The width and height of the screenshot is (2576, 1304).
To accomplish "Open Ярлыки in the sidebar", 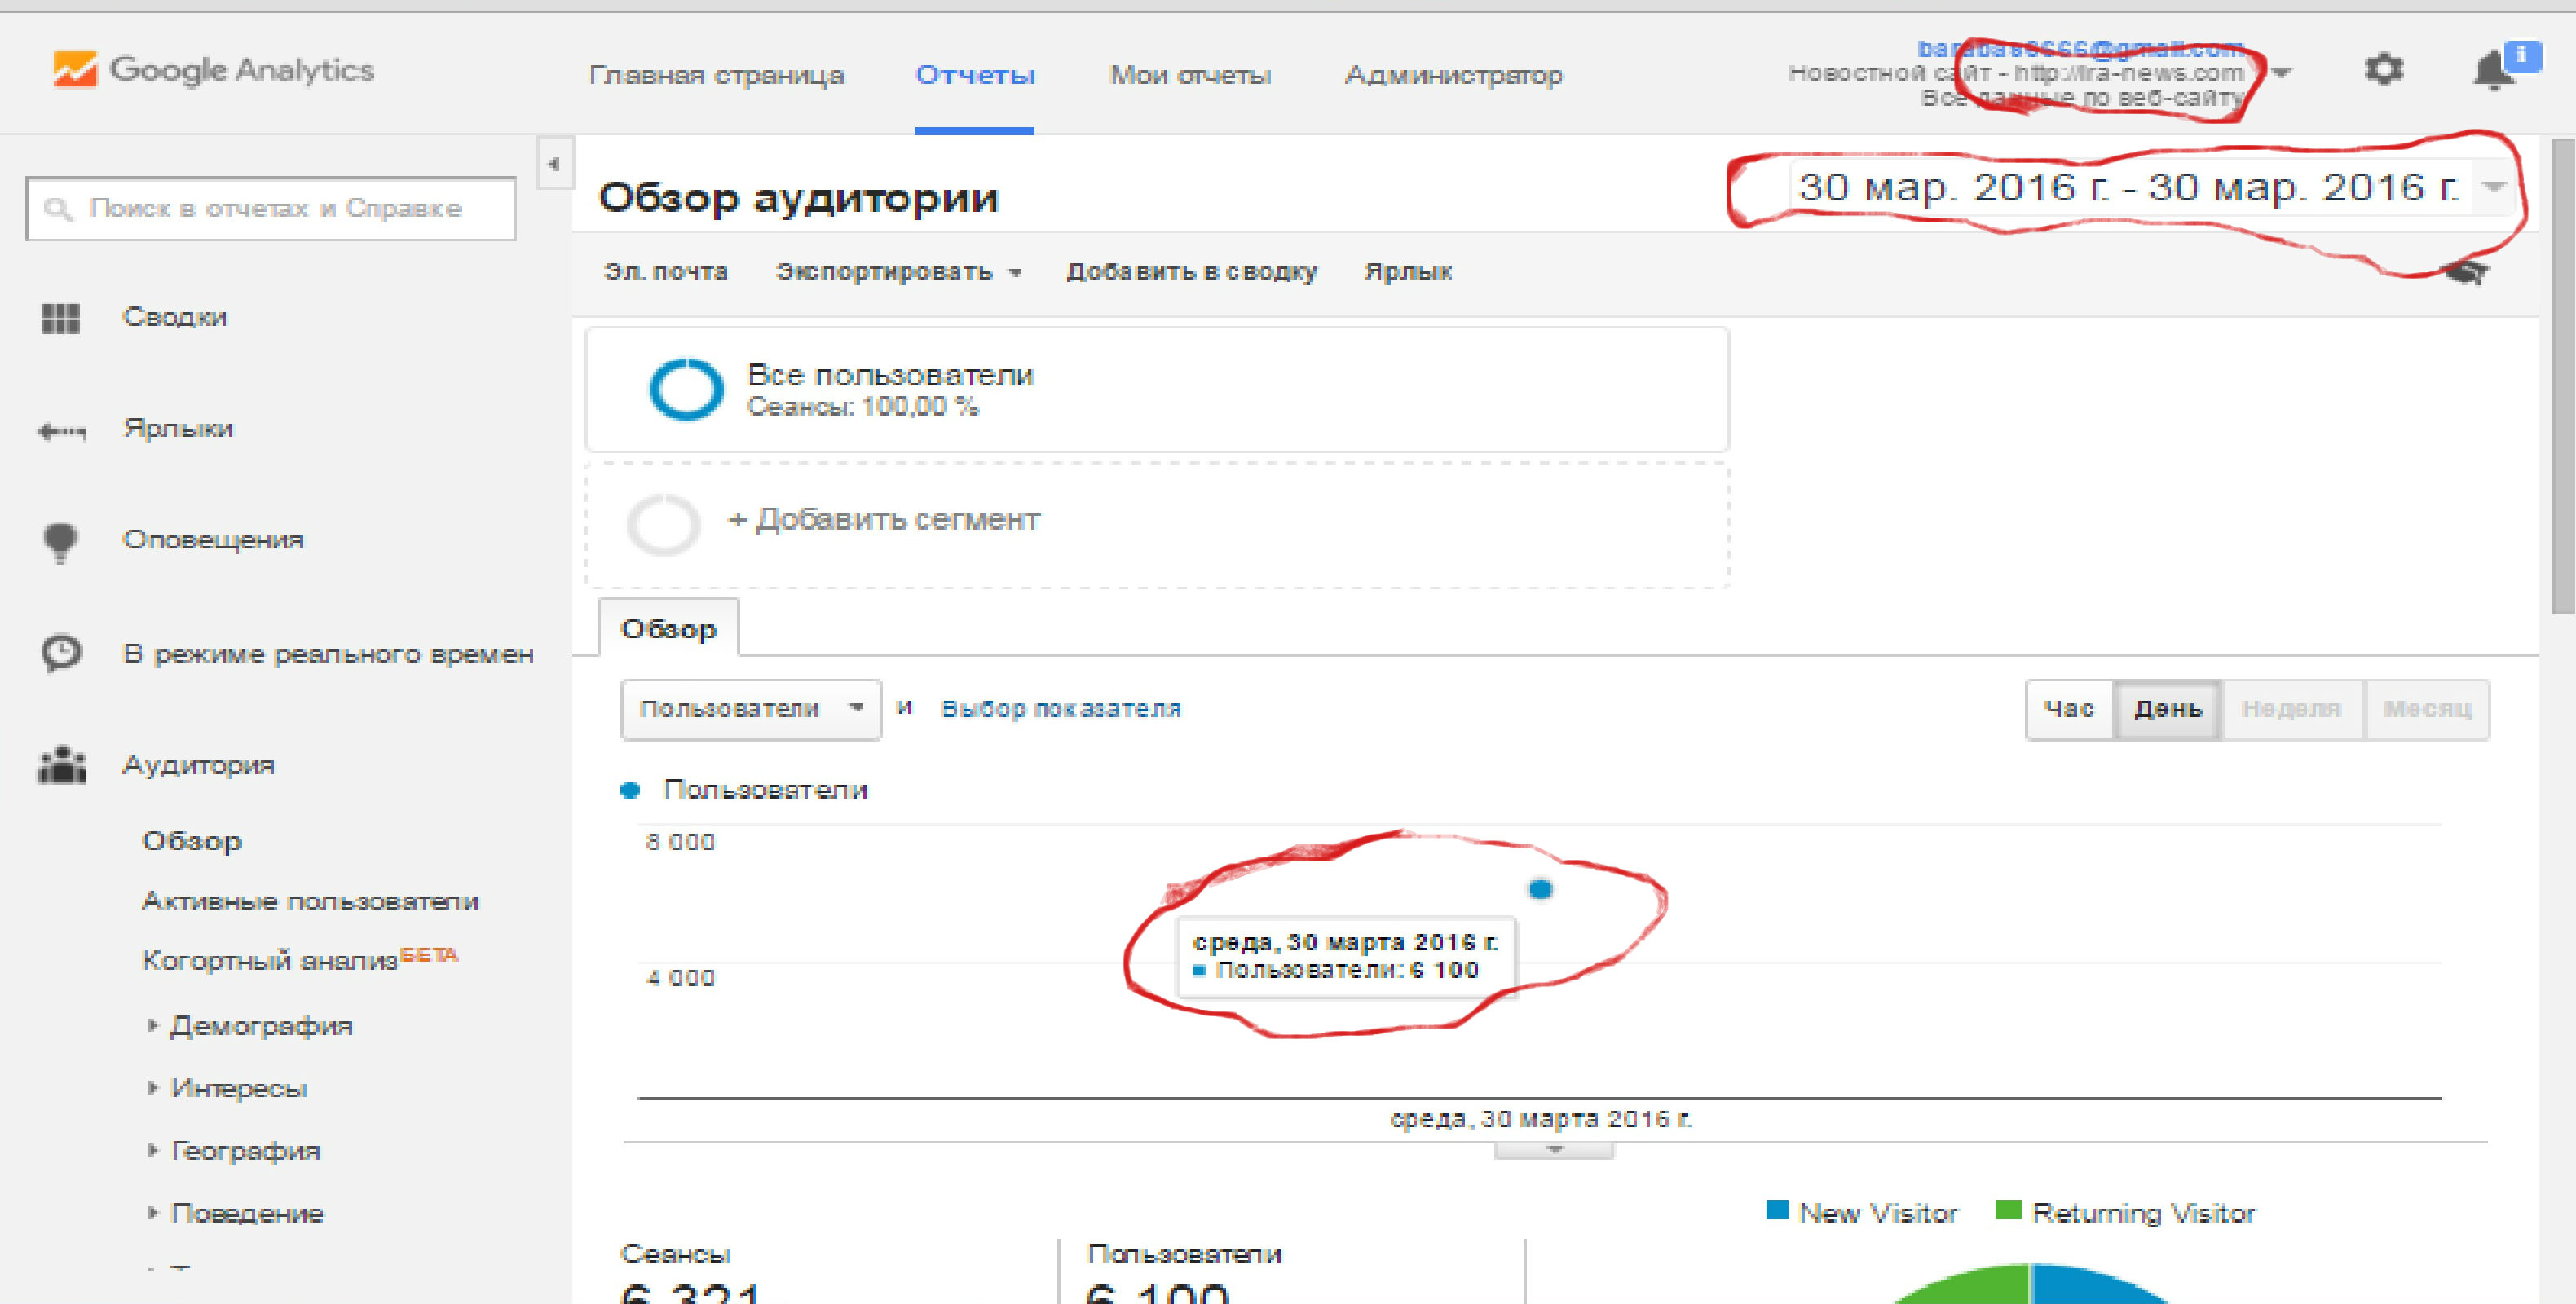I will click(177, 428).
